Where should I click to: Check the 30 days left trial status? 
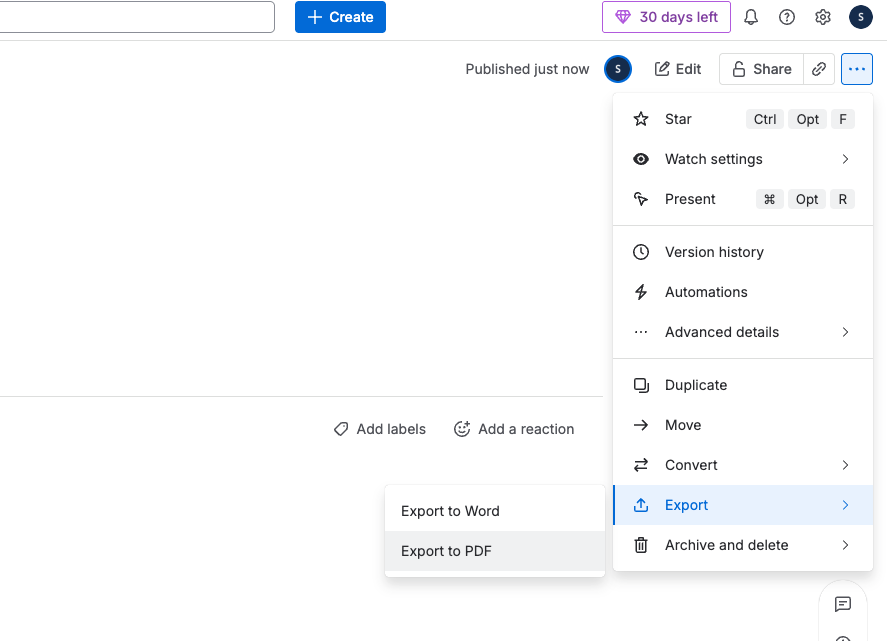[666, 17]
